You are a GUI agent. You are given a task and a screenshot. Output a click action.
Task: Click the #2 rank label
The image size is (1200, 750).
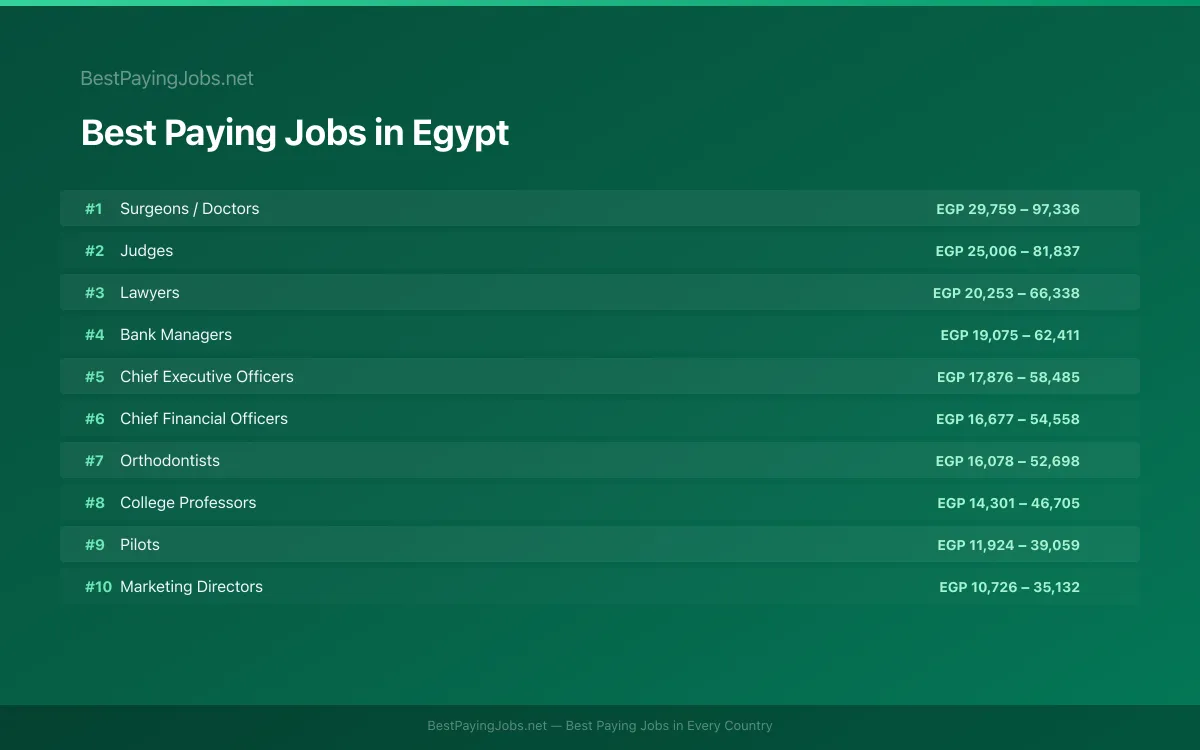pyautogui.click(x=94, y=251)
